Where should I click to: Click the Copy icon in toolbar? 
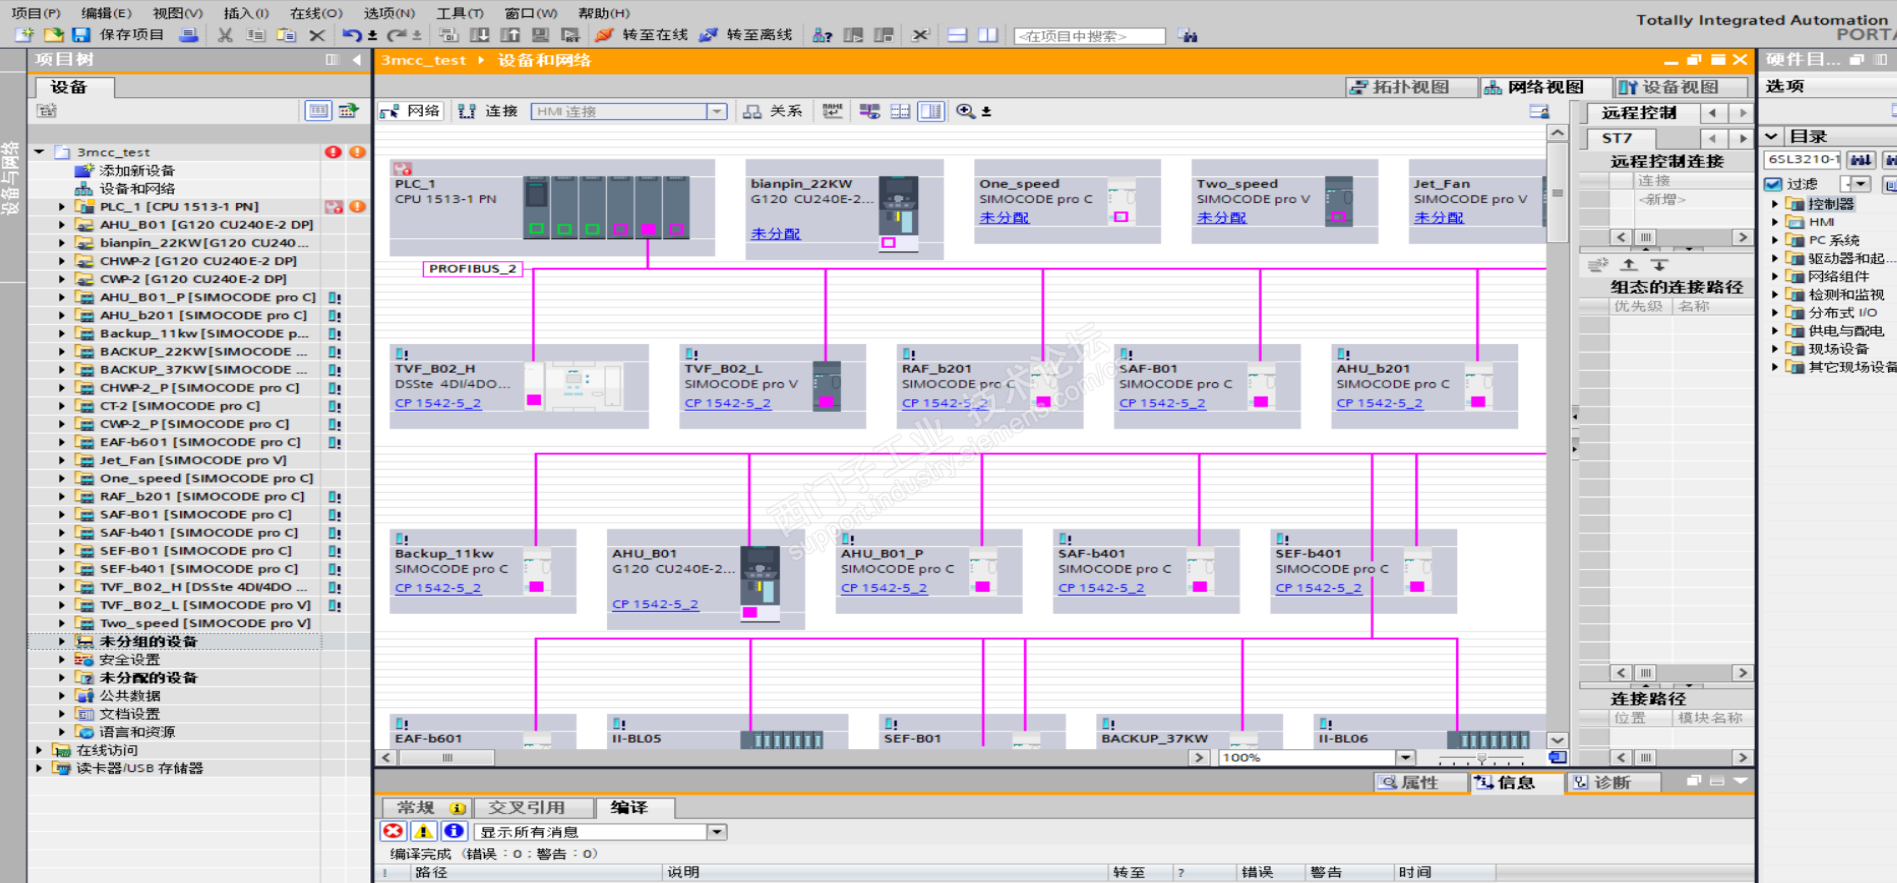click(256, 35)
